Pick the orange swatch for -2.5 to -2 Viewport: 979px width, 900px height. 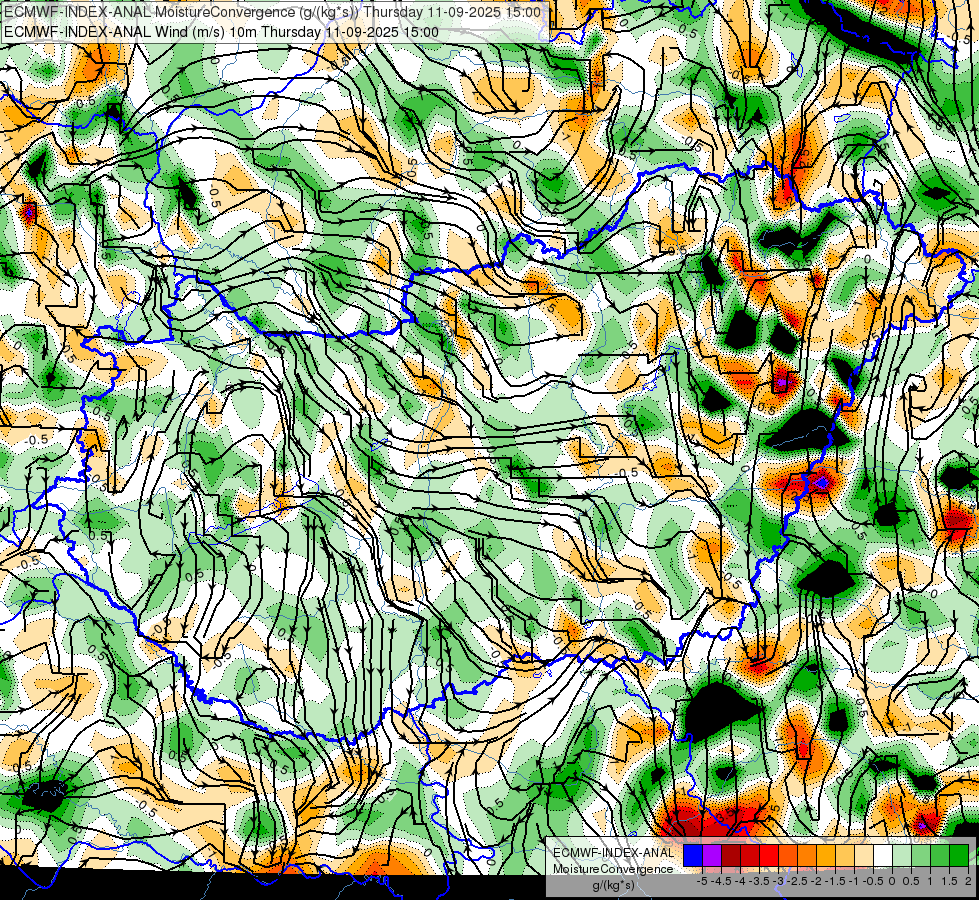[807, 856]
